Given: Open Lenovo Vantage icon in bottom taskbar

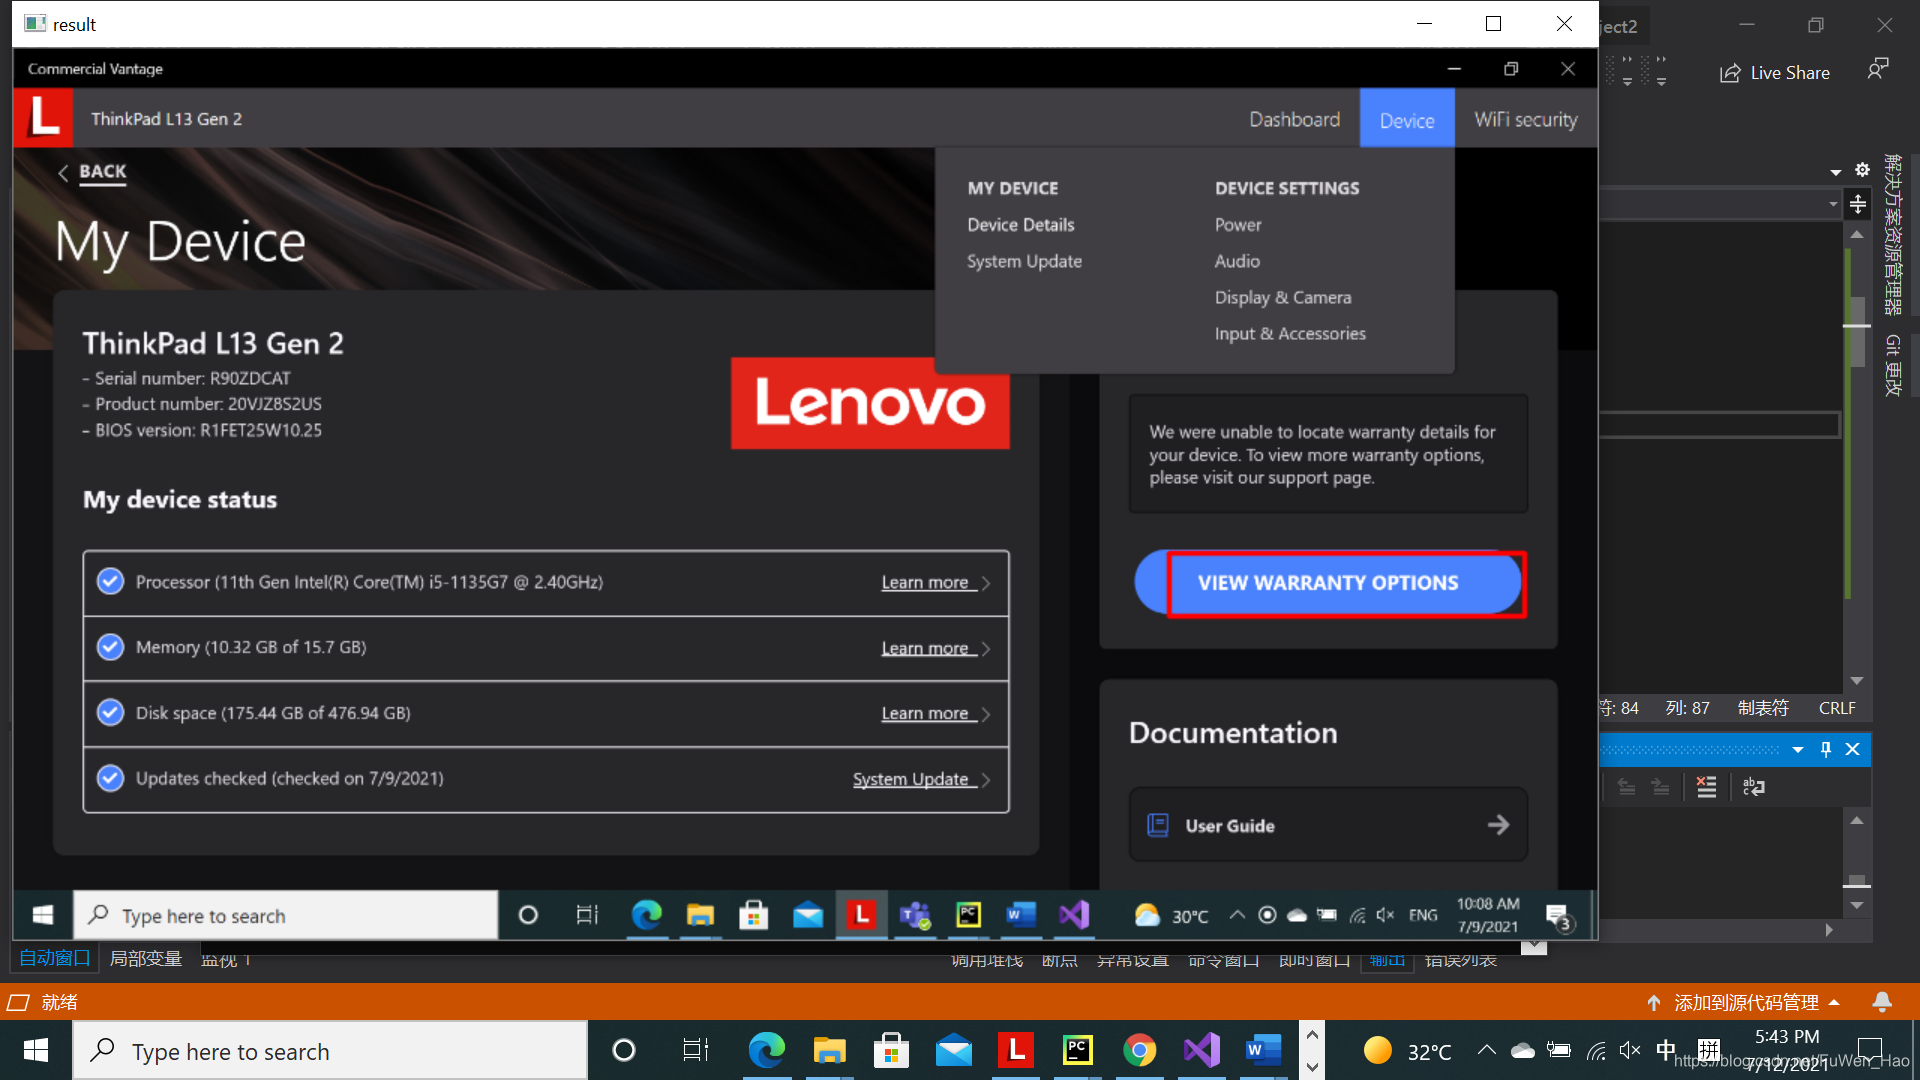Looking at the screenshot, I should (1016, 1050).
